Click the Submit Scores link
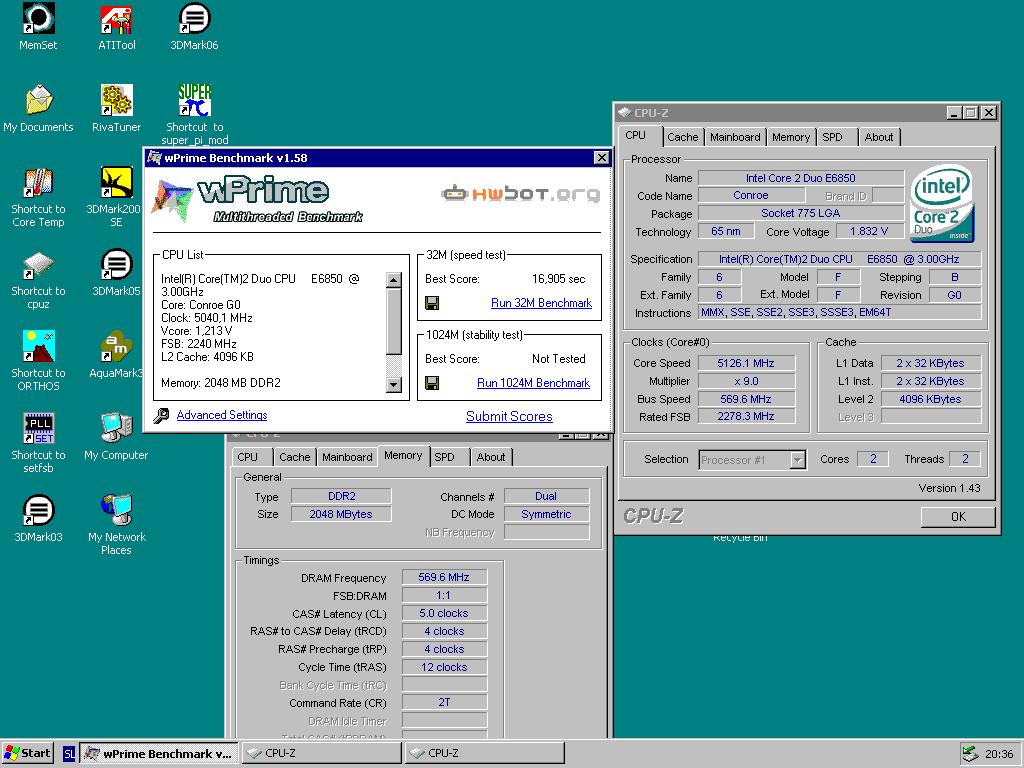This screenshot has width=1024, height=768. click(x=509, y=416)
